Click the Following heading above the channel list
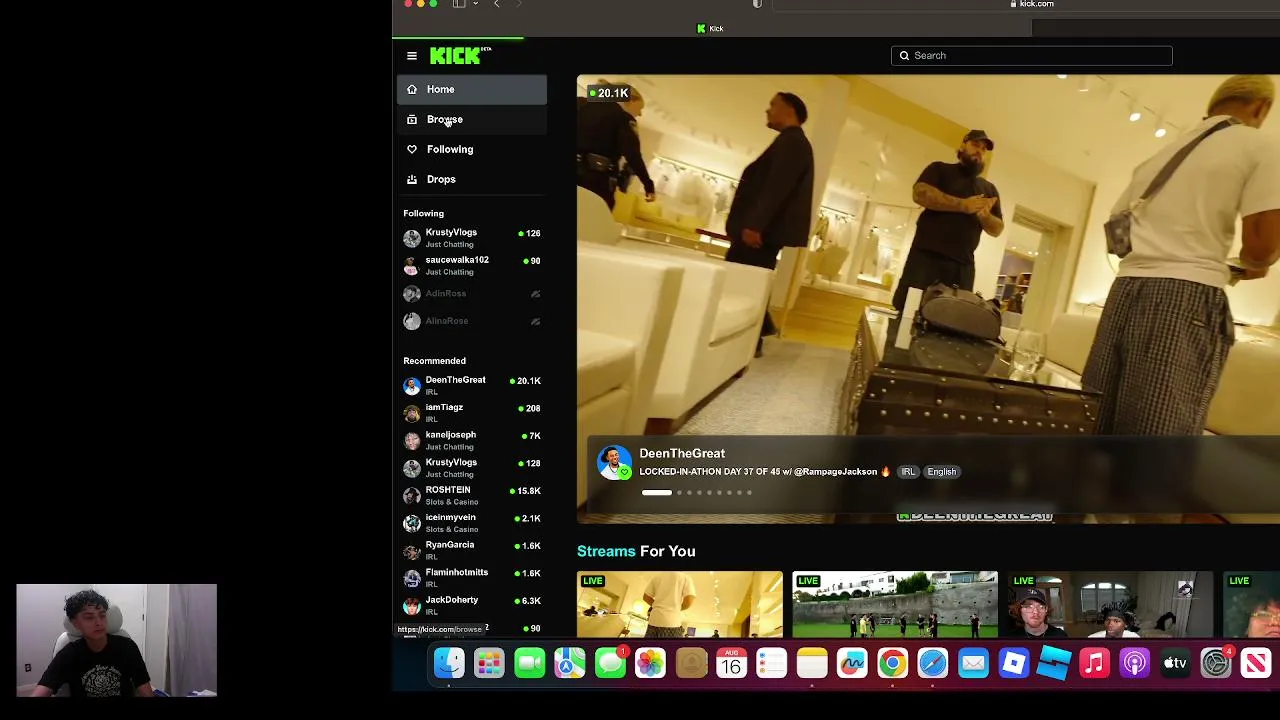This screenshot has width=1280, height=720. tap(423, 213)
